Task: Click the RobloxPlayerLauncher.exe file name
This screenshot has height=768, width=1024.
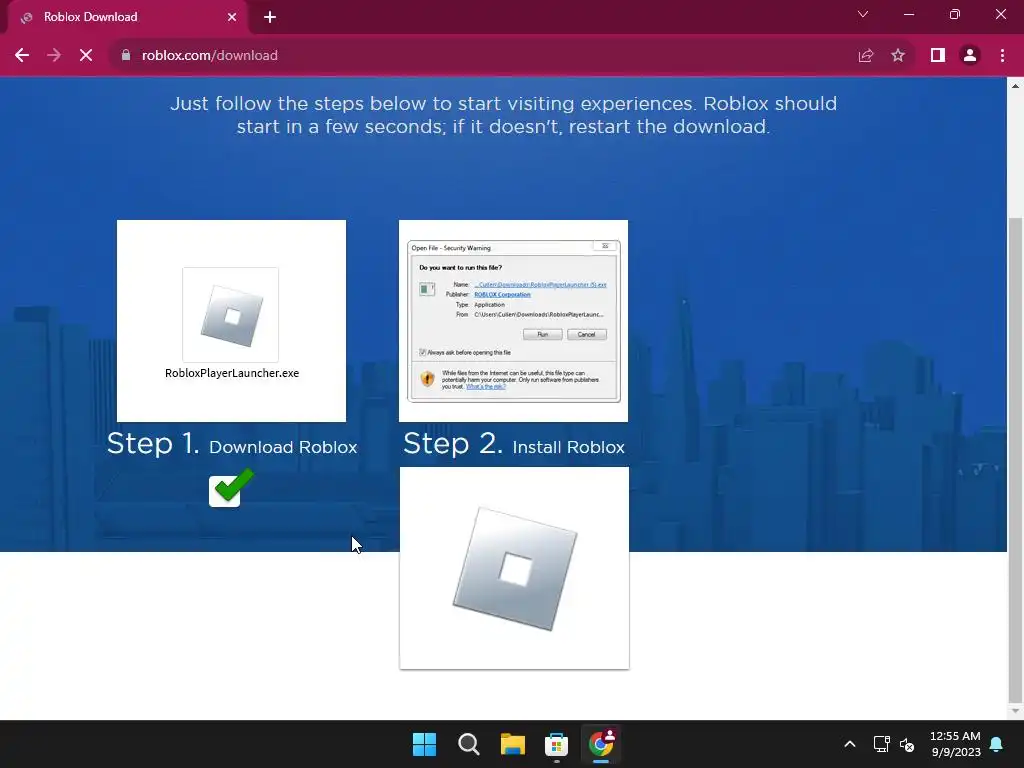Action: coord(232,373)
